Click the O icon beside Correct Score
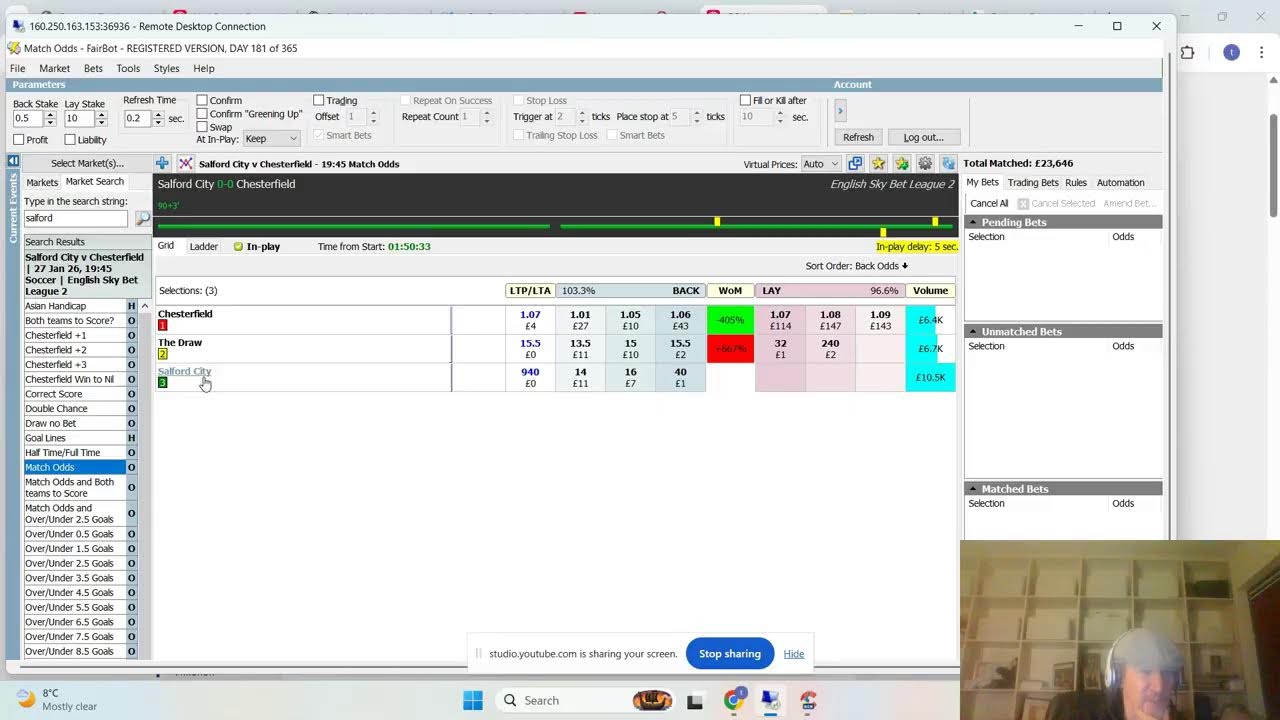Viewport: 1280px width, 720px height. [131, 394]
